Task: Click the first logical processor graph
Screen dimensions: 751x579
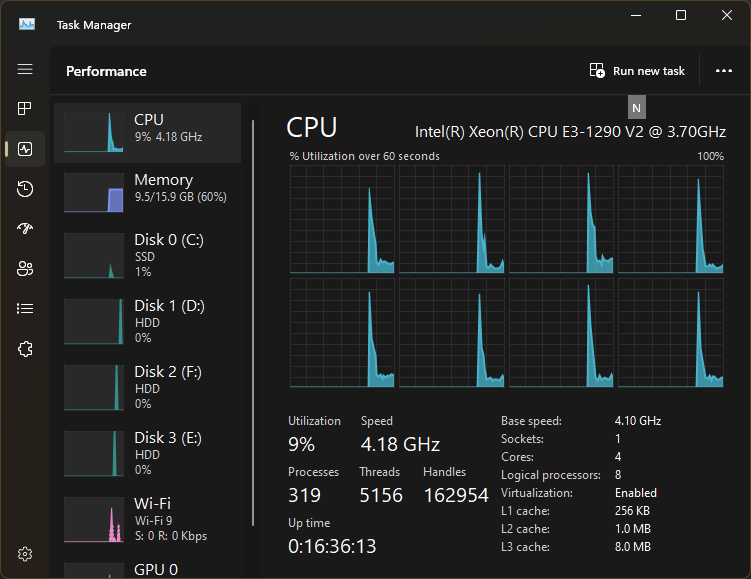Action: coord(342,219)
